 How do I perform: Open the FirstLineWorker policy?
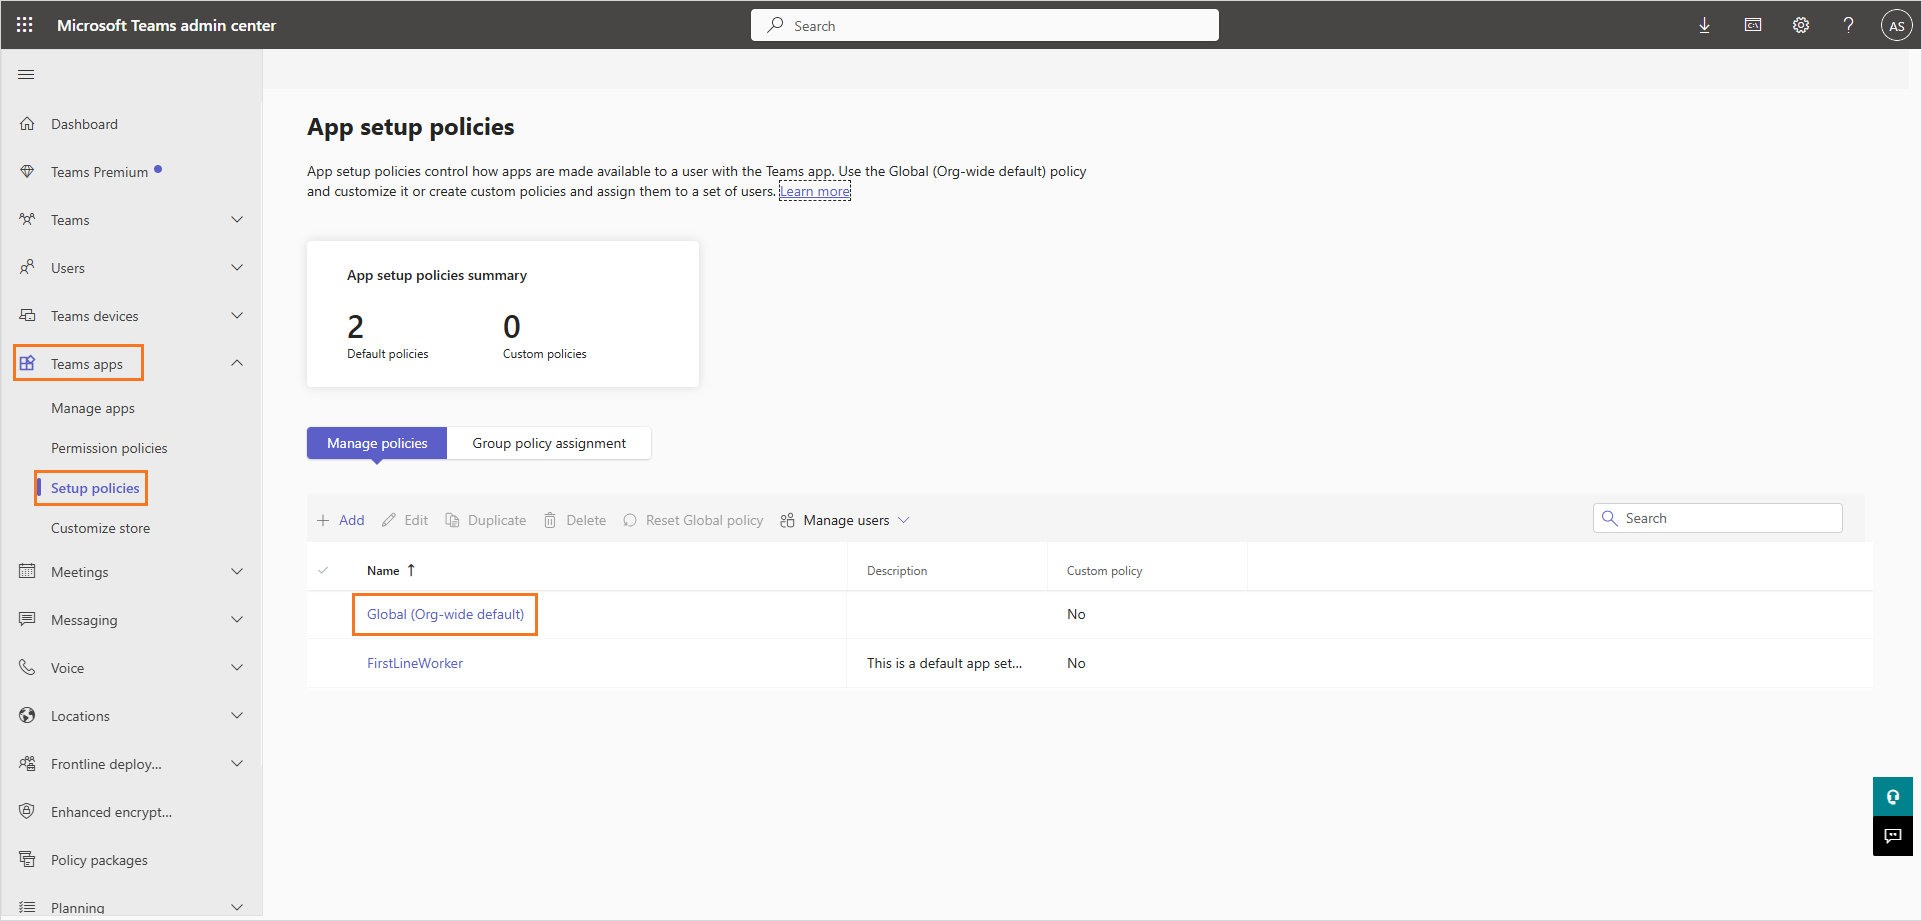pyautogui.click(x=415, y=663)
